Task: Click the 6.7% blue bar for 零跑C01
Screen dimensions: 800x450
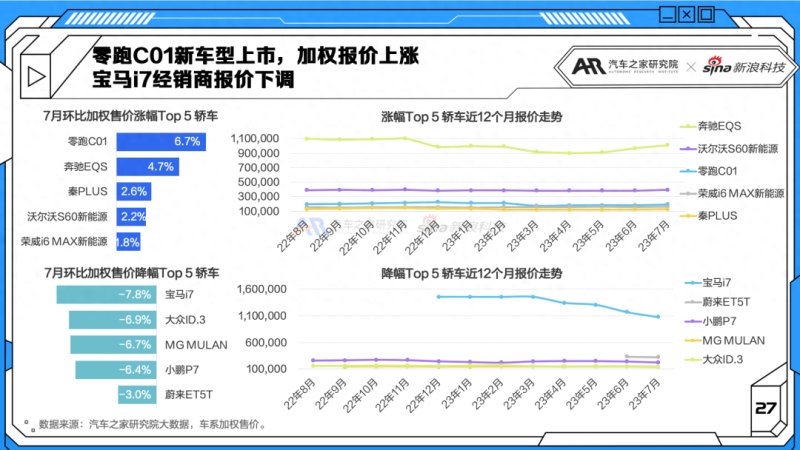Action: point(161,142)
